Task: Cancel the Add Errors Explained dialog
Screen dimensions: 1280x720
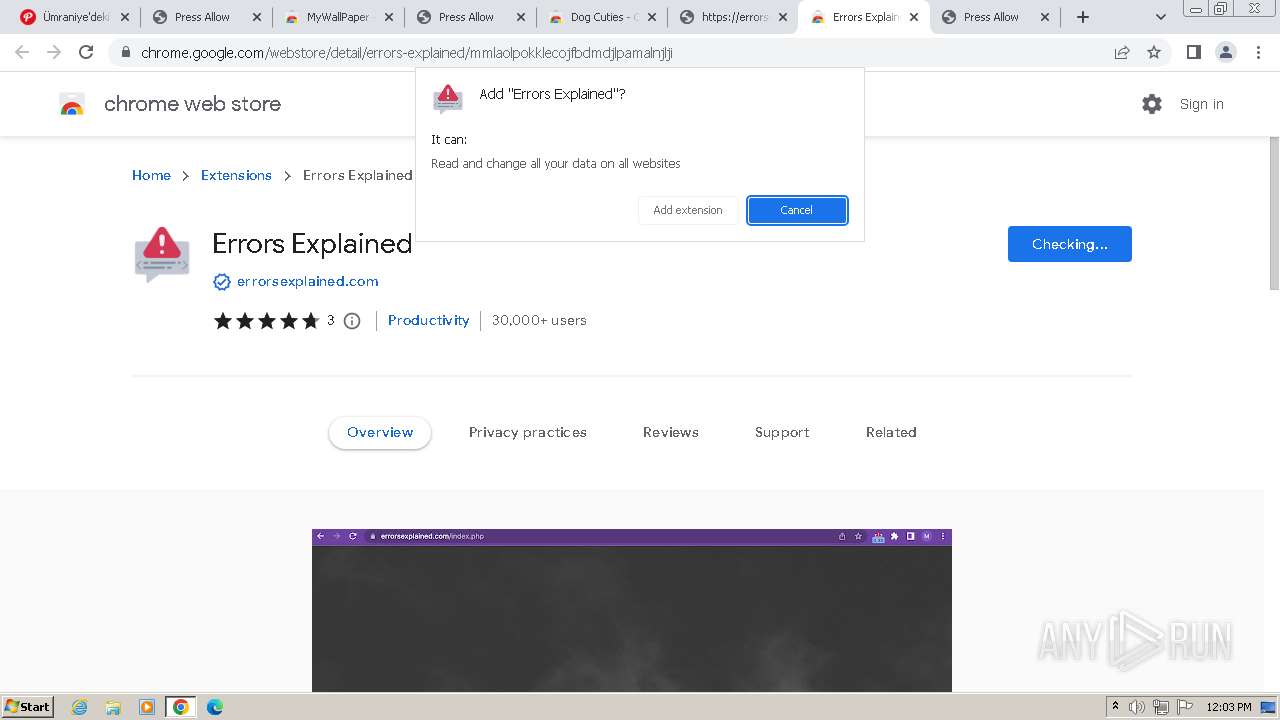Action: [x=797, y=210]
